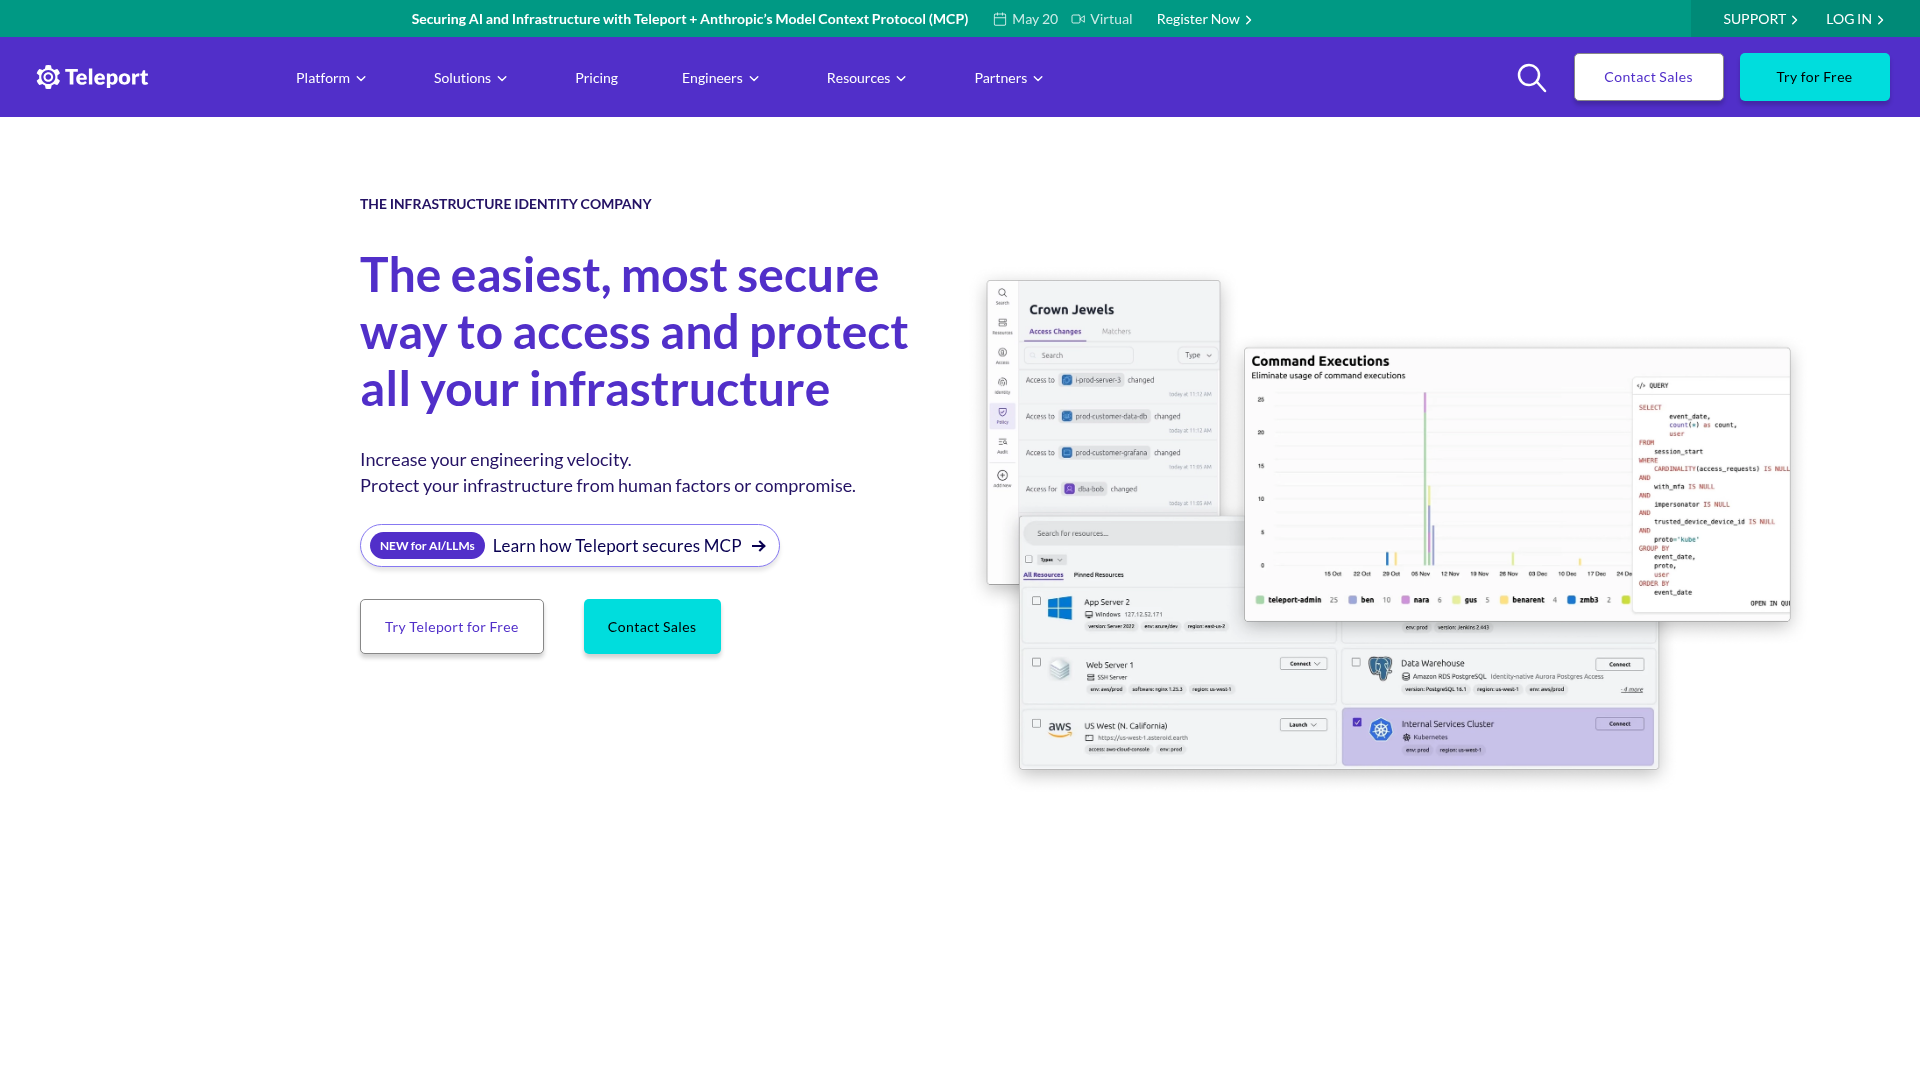Image resolution: width=1920 pixels, height=1080 pixels.
Task: Select Matchers tab
Action: 1116,331
